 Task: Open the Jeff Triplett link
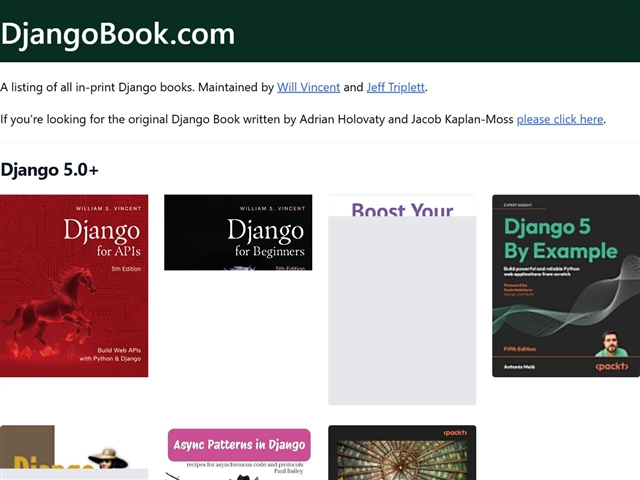[396, 87]
